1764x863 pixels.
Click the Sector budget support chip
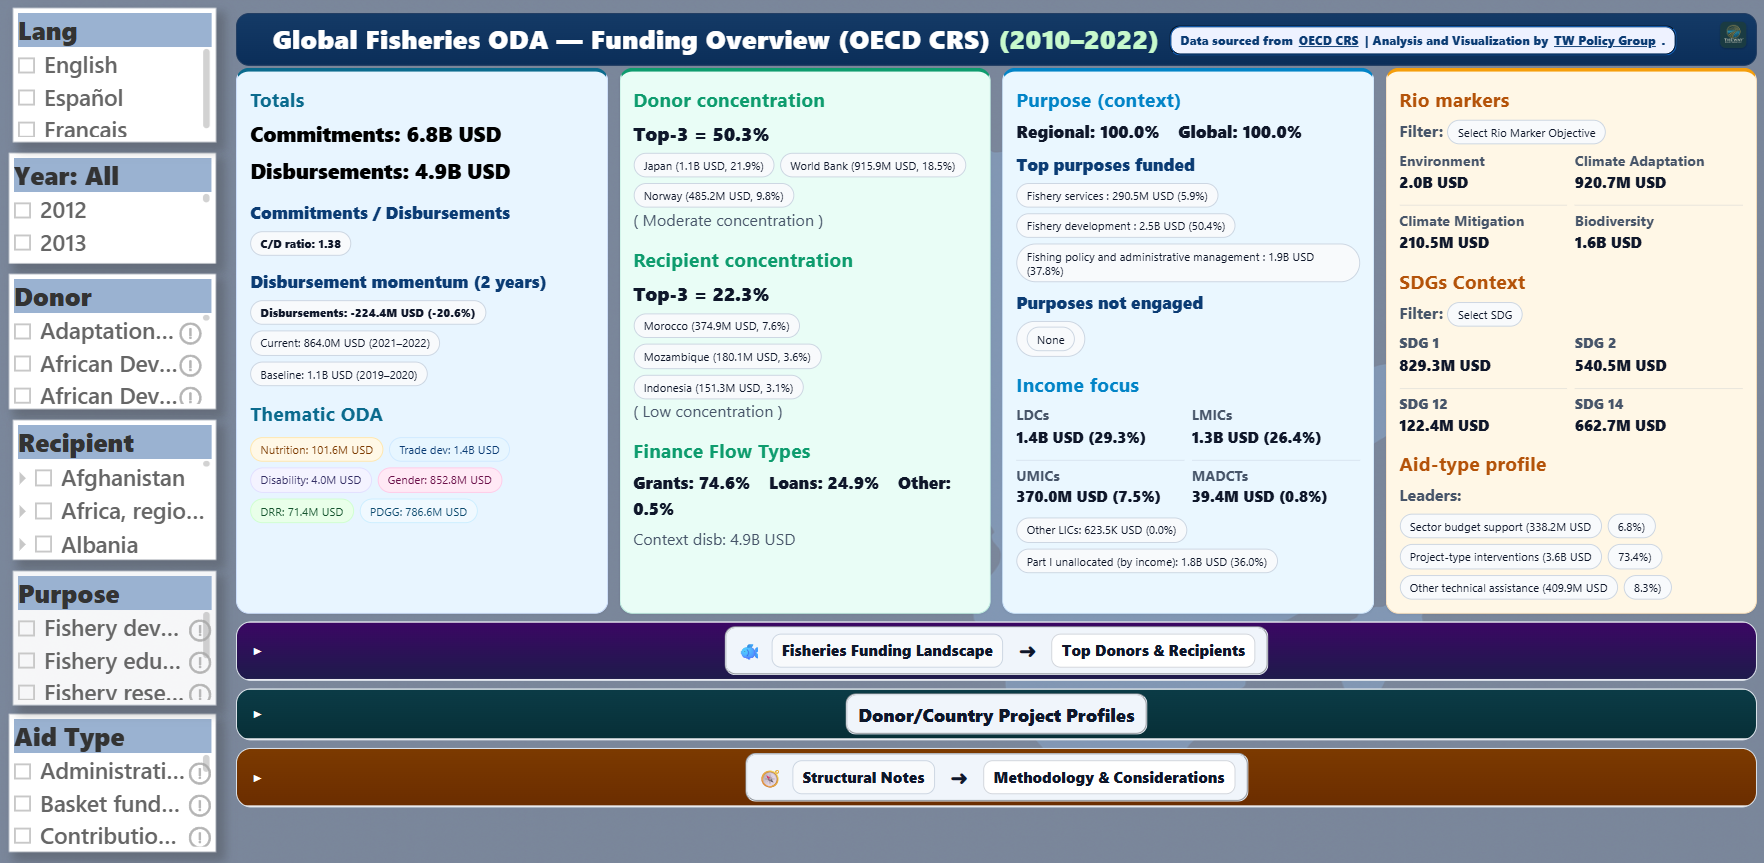tap(1500, 527)
